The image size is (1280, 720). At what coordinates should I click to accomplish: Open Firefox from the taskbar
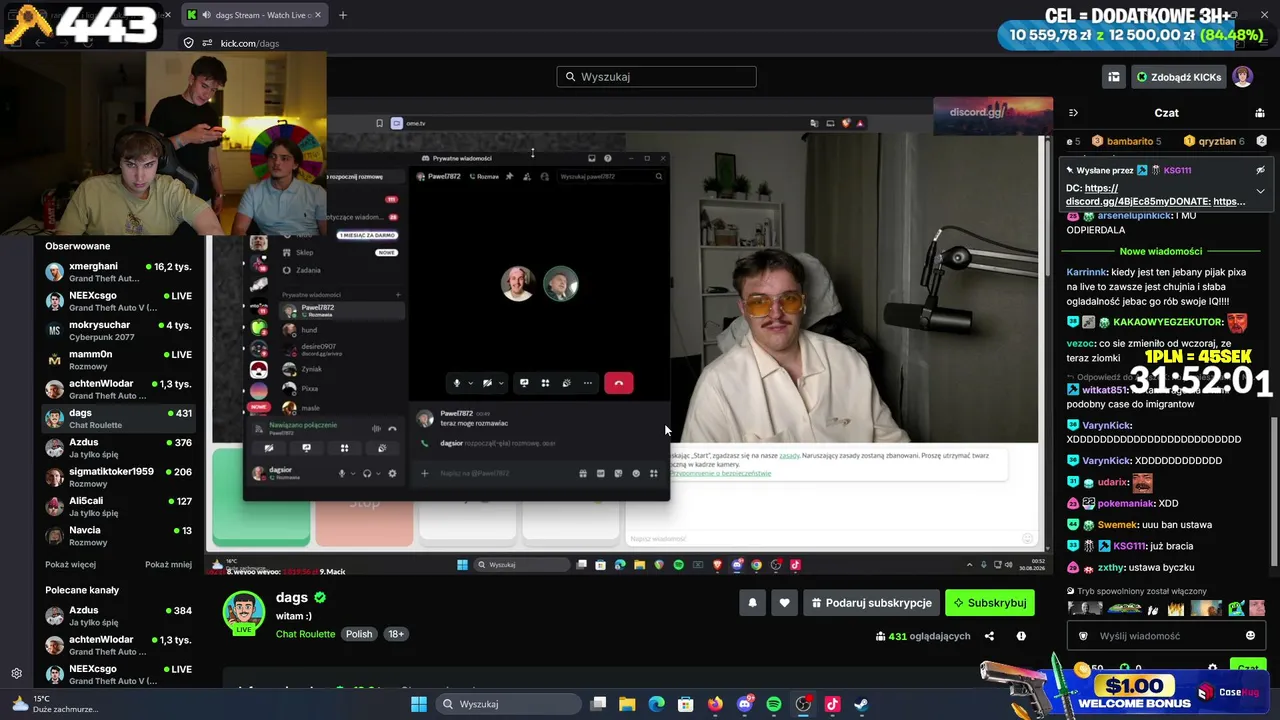click(x=715, y=704)
